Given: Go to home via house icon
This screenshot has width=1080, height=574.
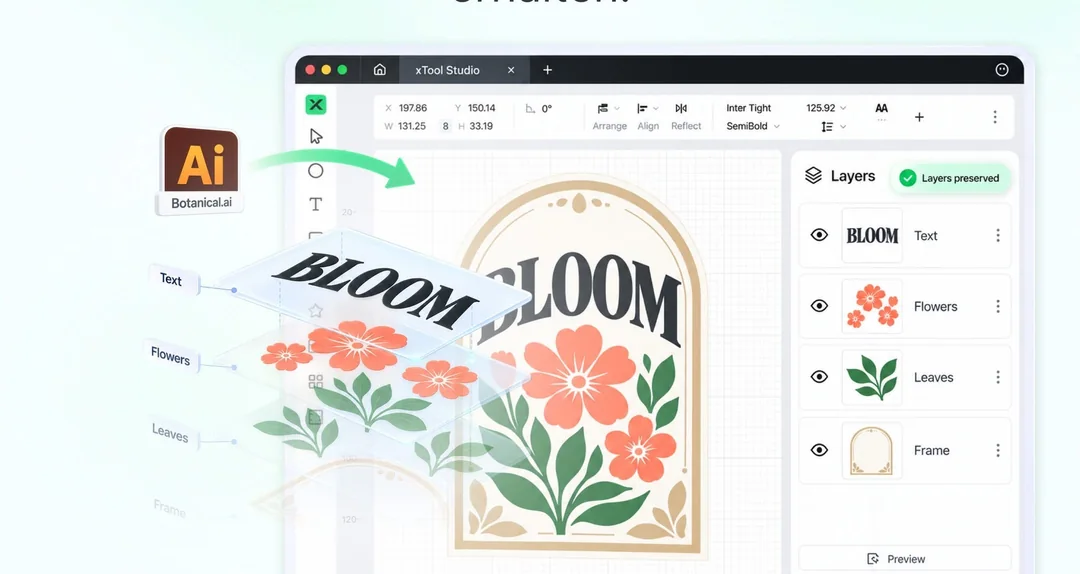Looking at the screenshot, I should [380, 70].
